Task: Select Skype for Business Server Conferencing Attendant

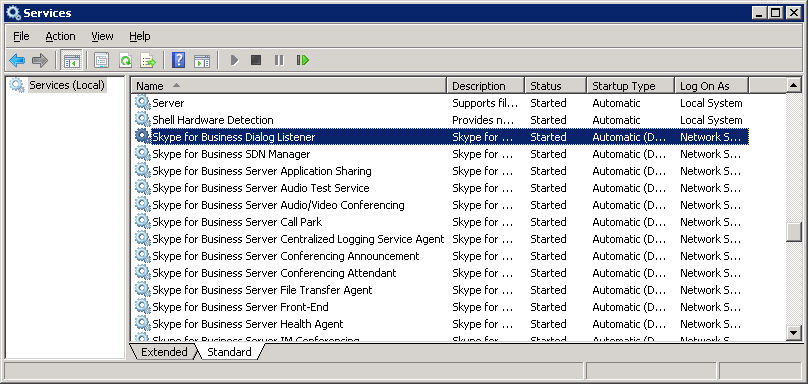Action: coord(274,273)
